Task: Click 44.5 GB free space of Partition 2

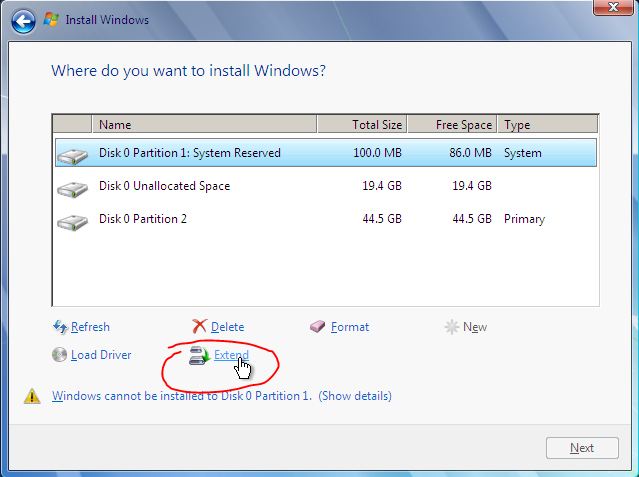Action: tap(472, 219)
